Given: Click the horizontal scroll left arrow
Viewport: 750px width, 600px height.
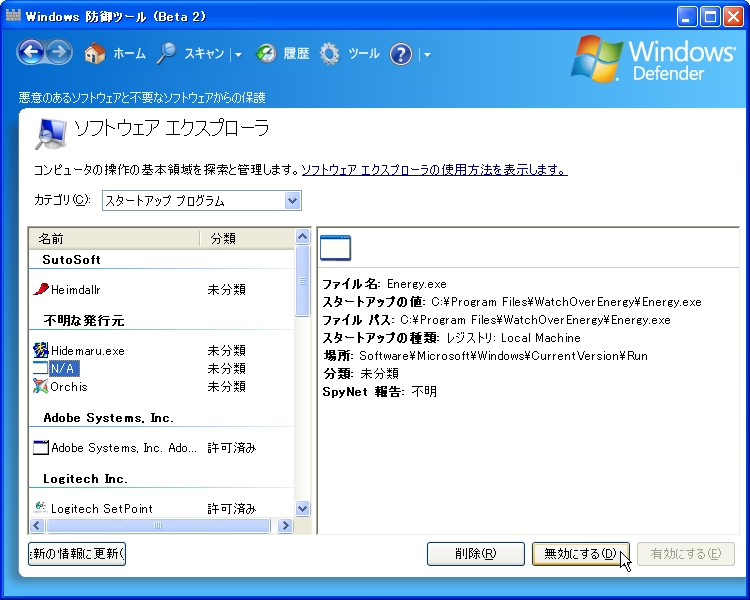Looking at the screenshot, I should 37,525.
